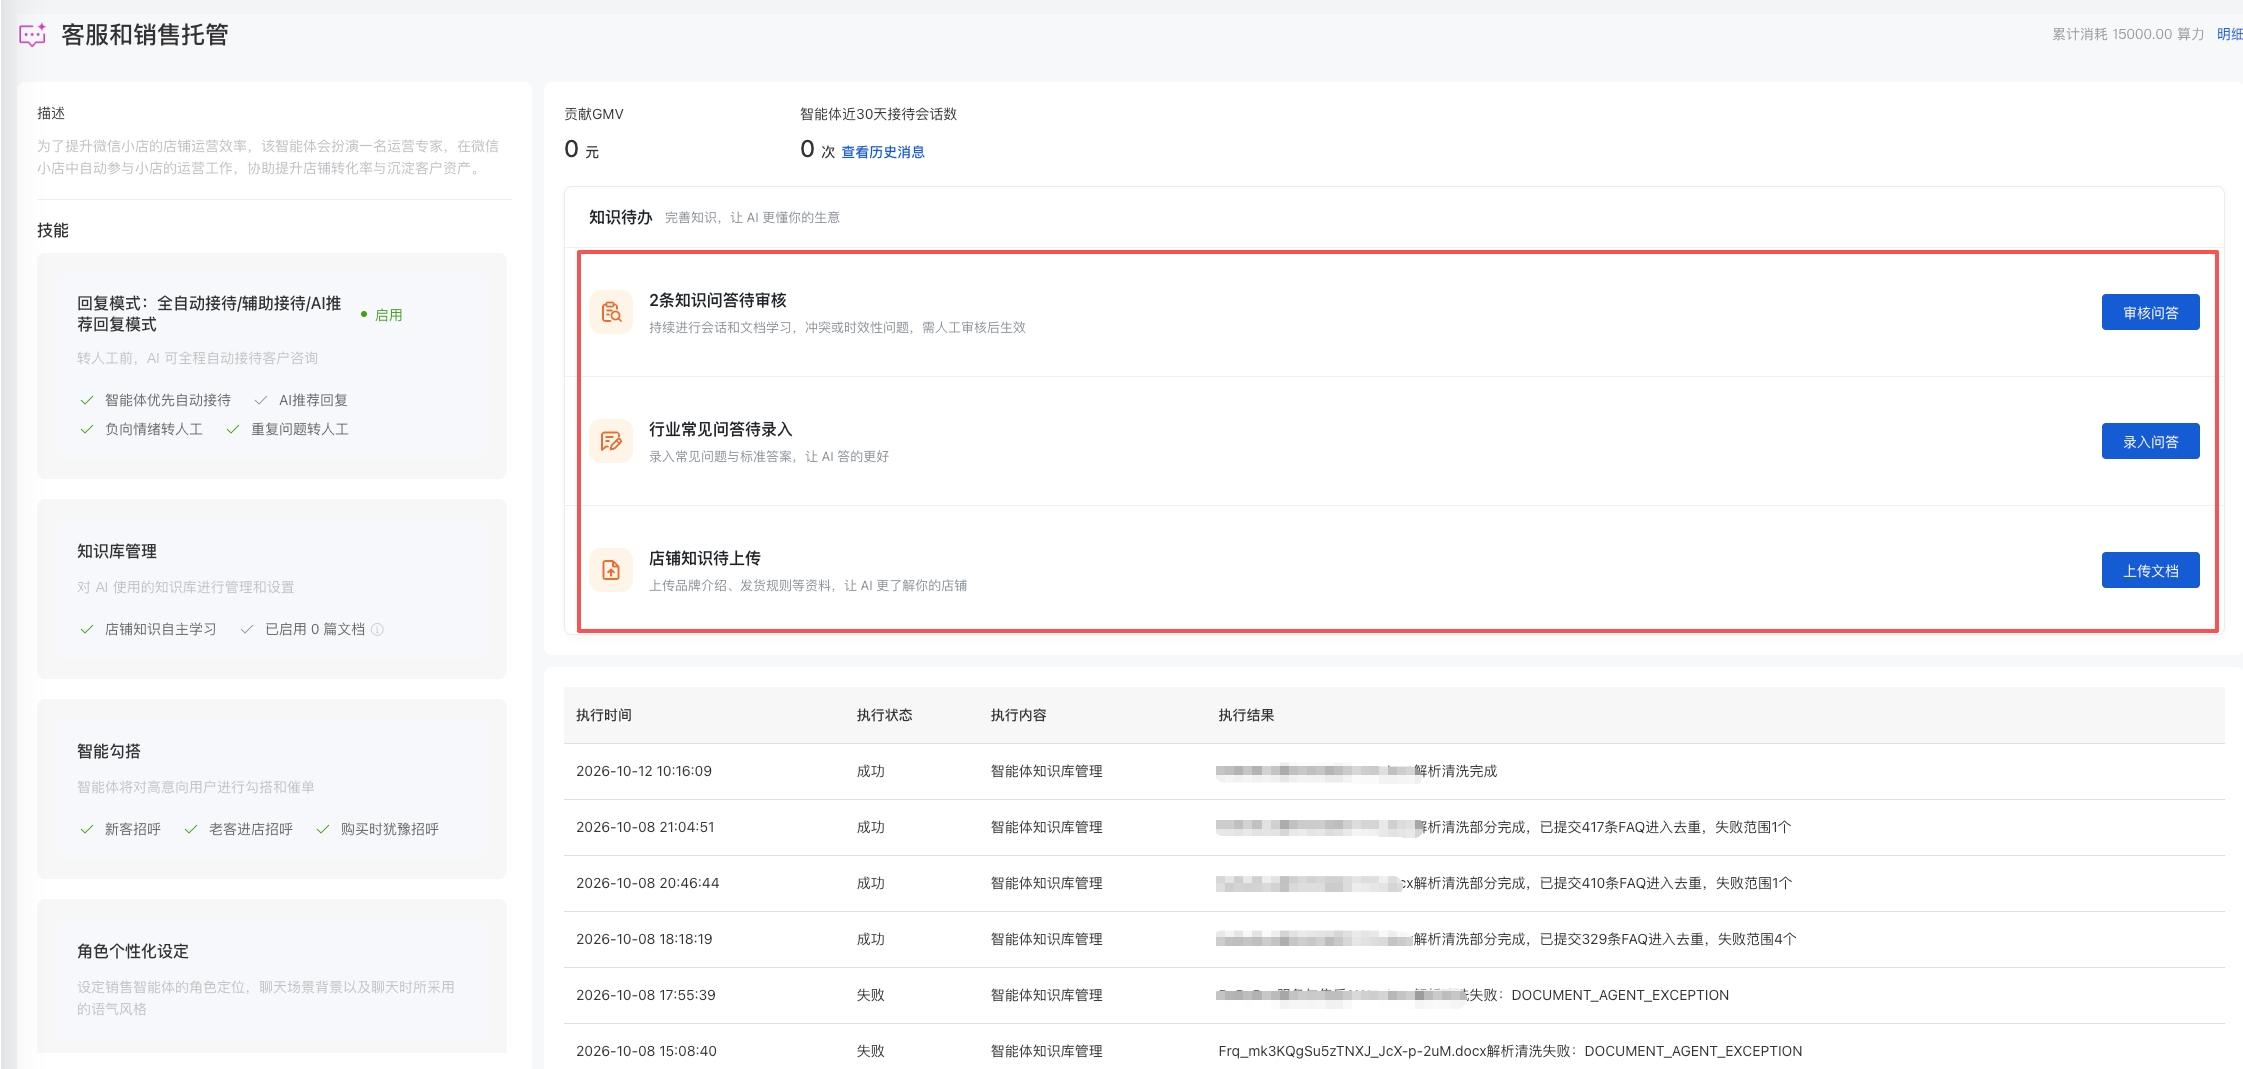Click the 购买时犹豫招呼 item
2243x1069 pixels.
coord(390,829)
